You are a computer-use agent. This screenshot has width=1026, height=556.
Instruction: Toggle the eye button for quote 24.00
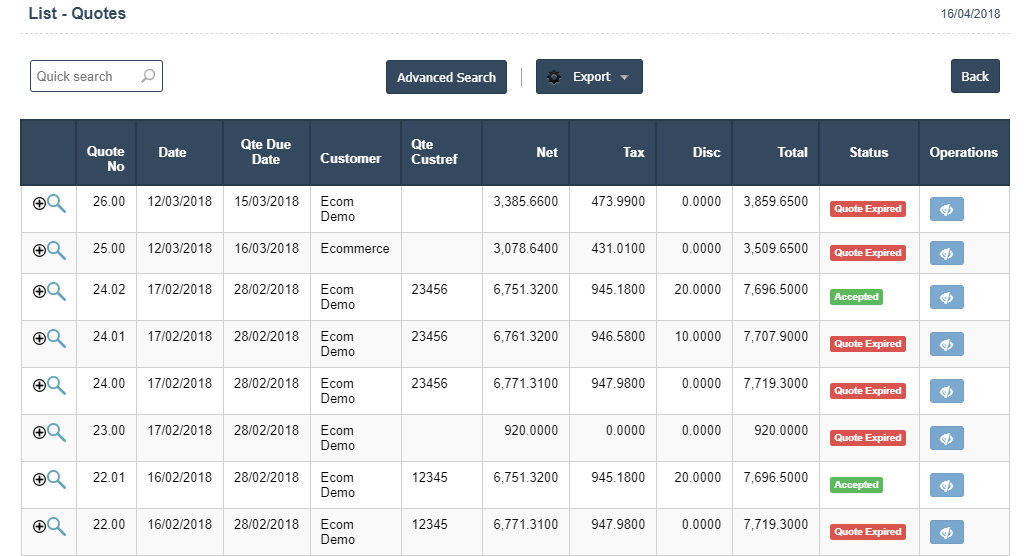(x=946, y=391)
